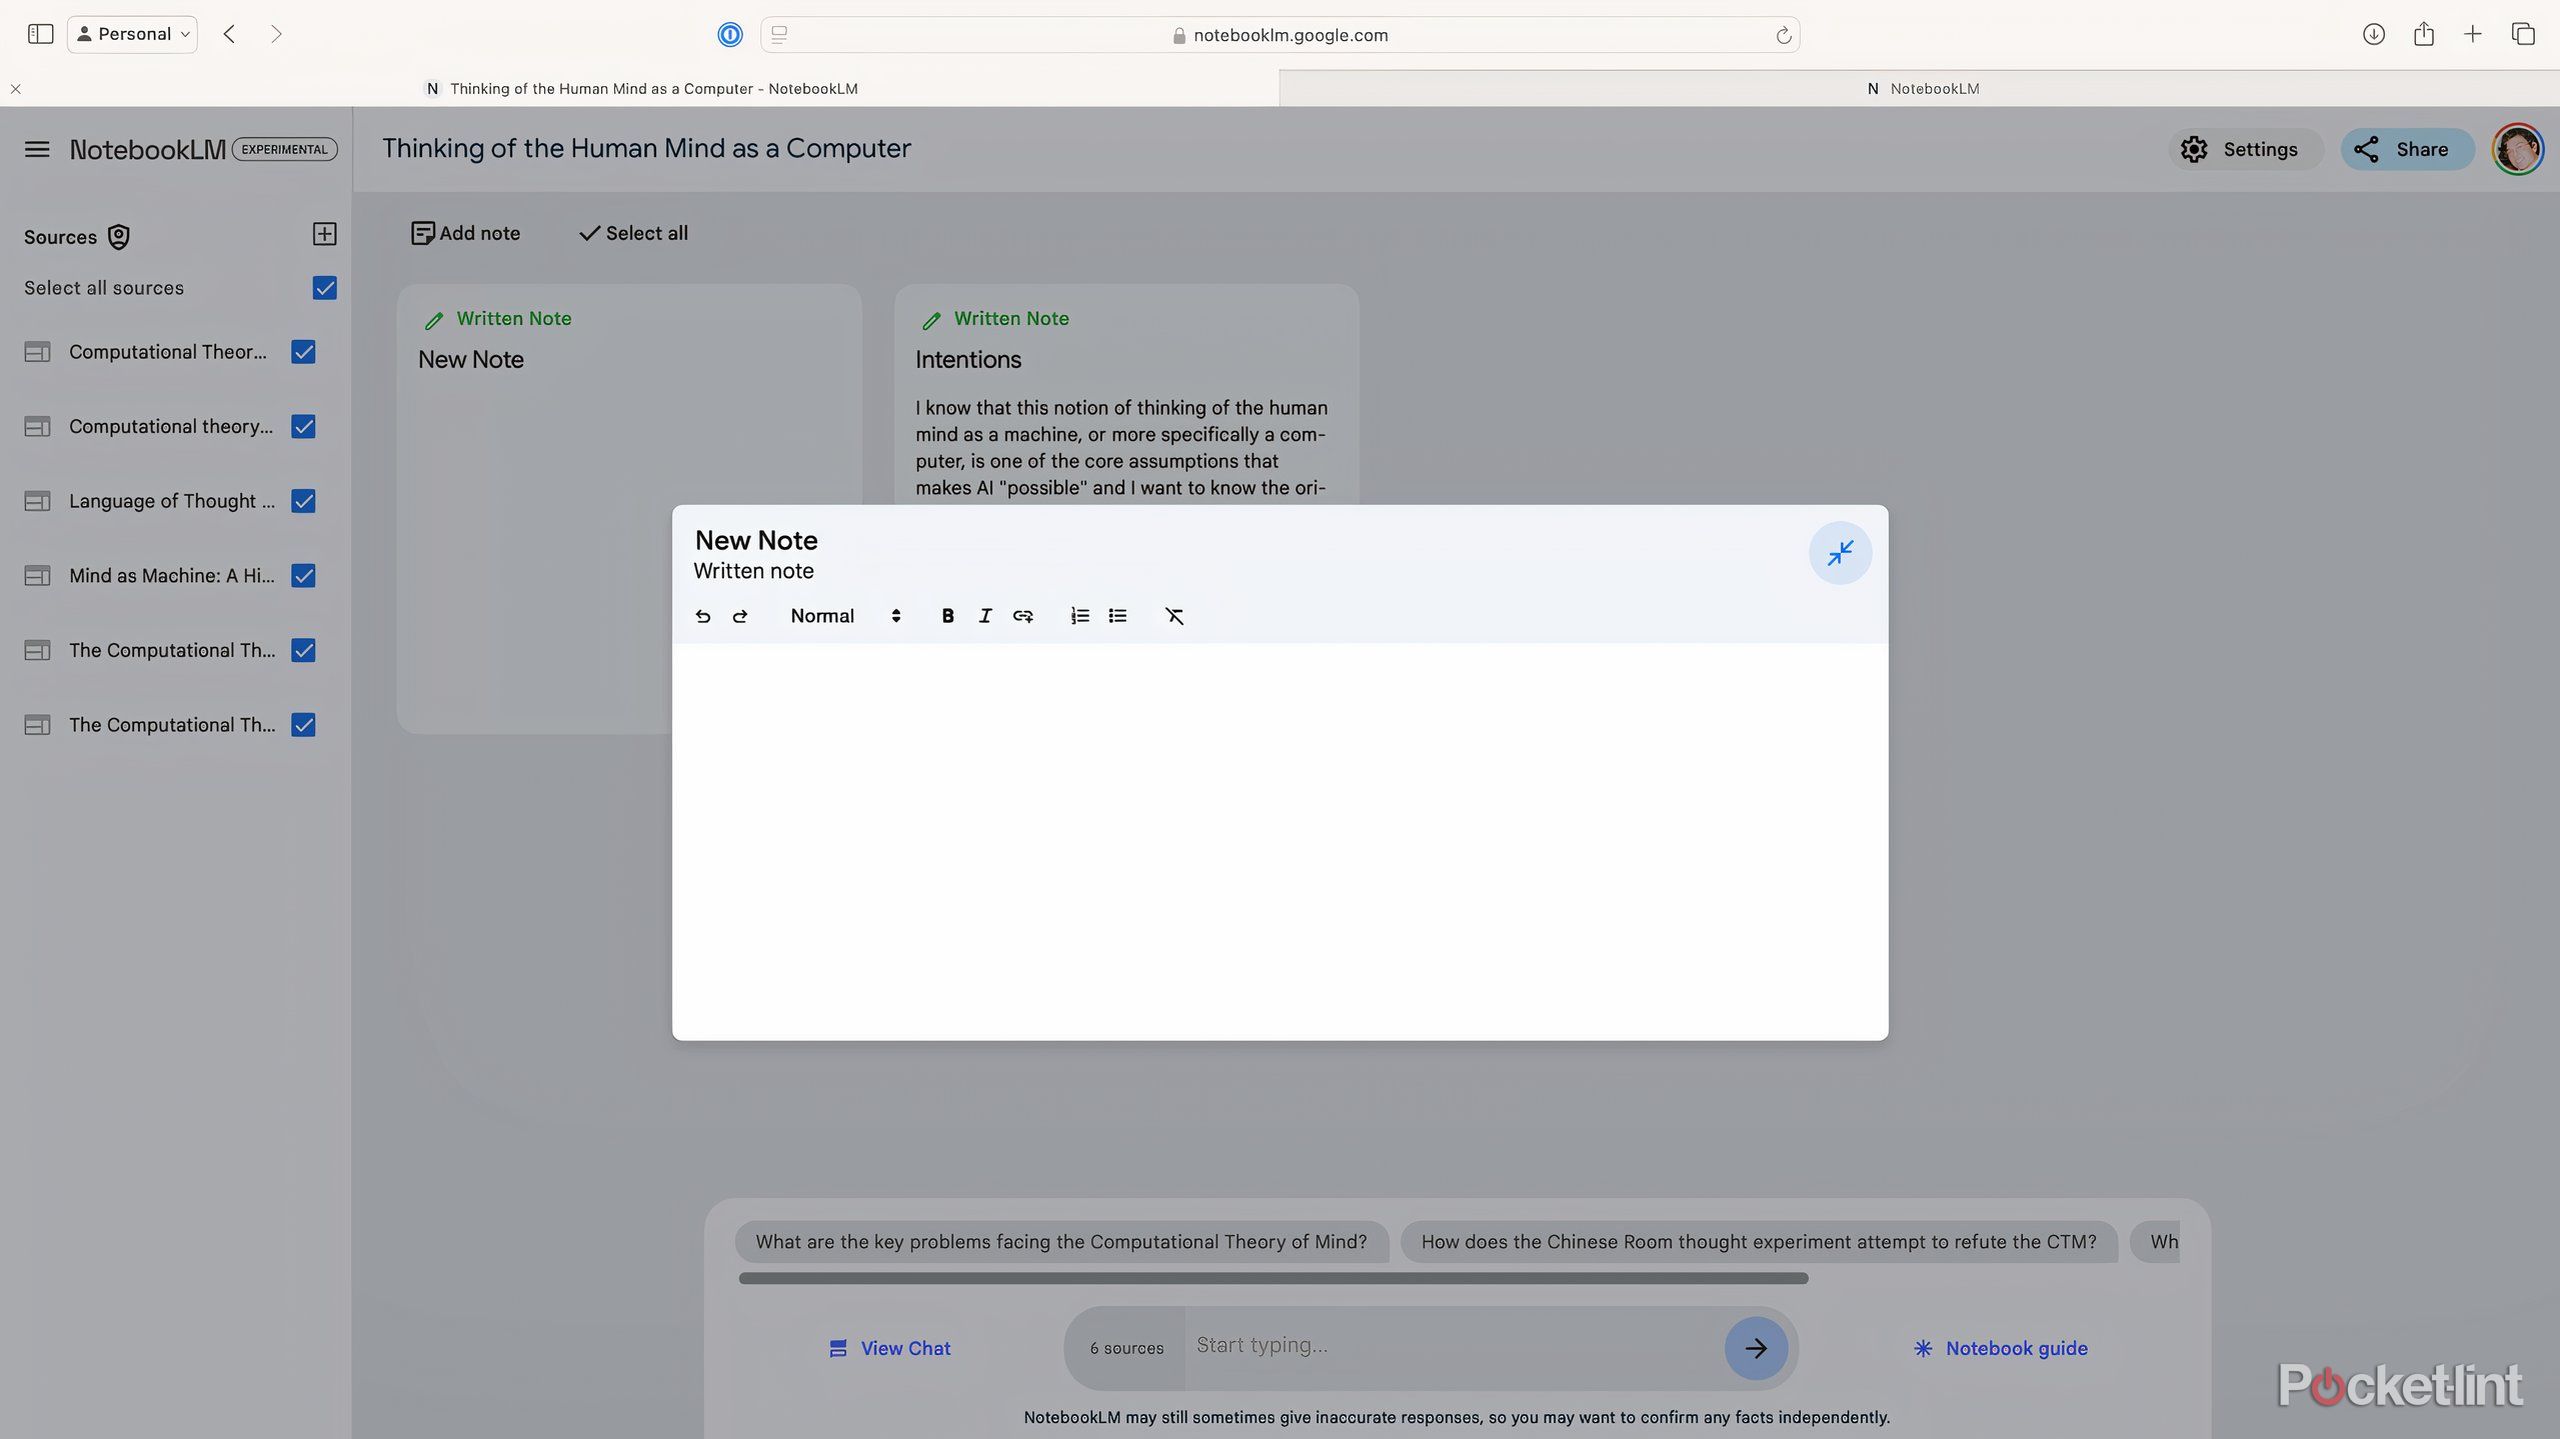Click the View Chat button

(x=889, y=1347)
